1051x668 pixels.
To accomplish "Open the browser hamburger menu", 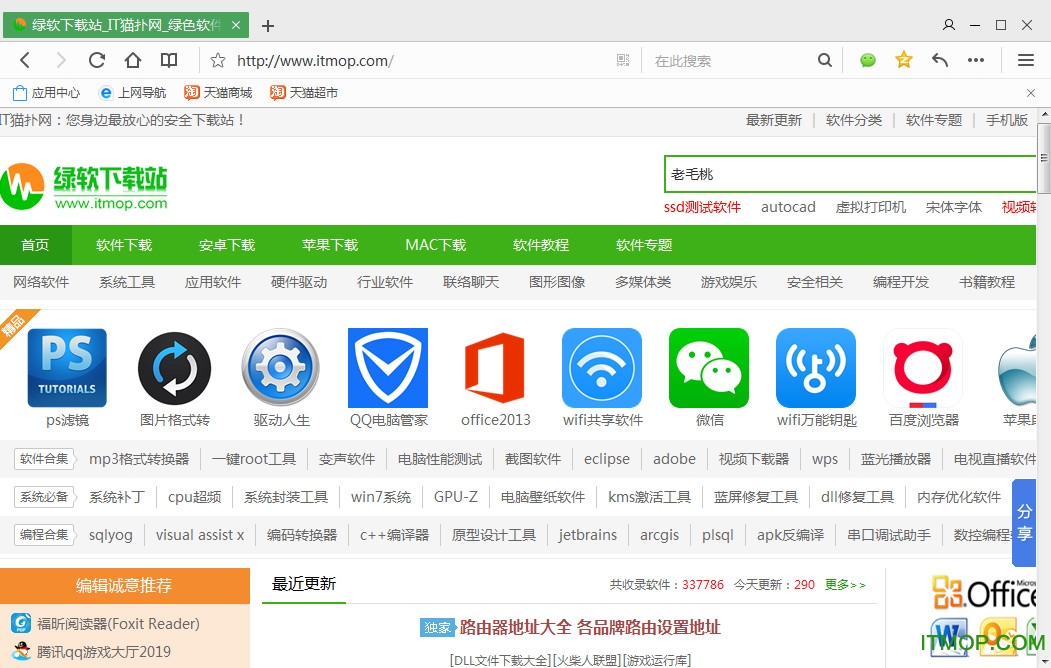I will coord(1026,60).
